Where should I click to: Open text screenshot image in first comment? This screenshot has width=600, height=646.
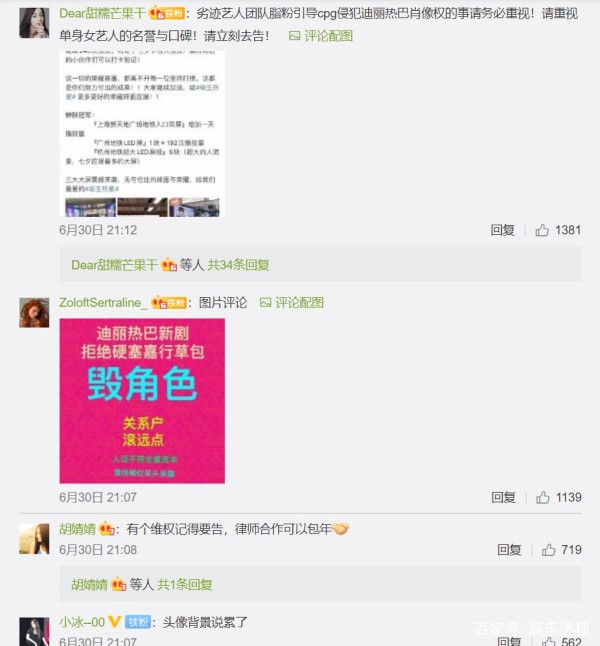tap(142, 134)
